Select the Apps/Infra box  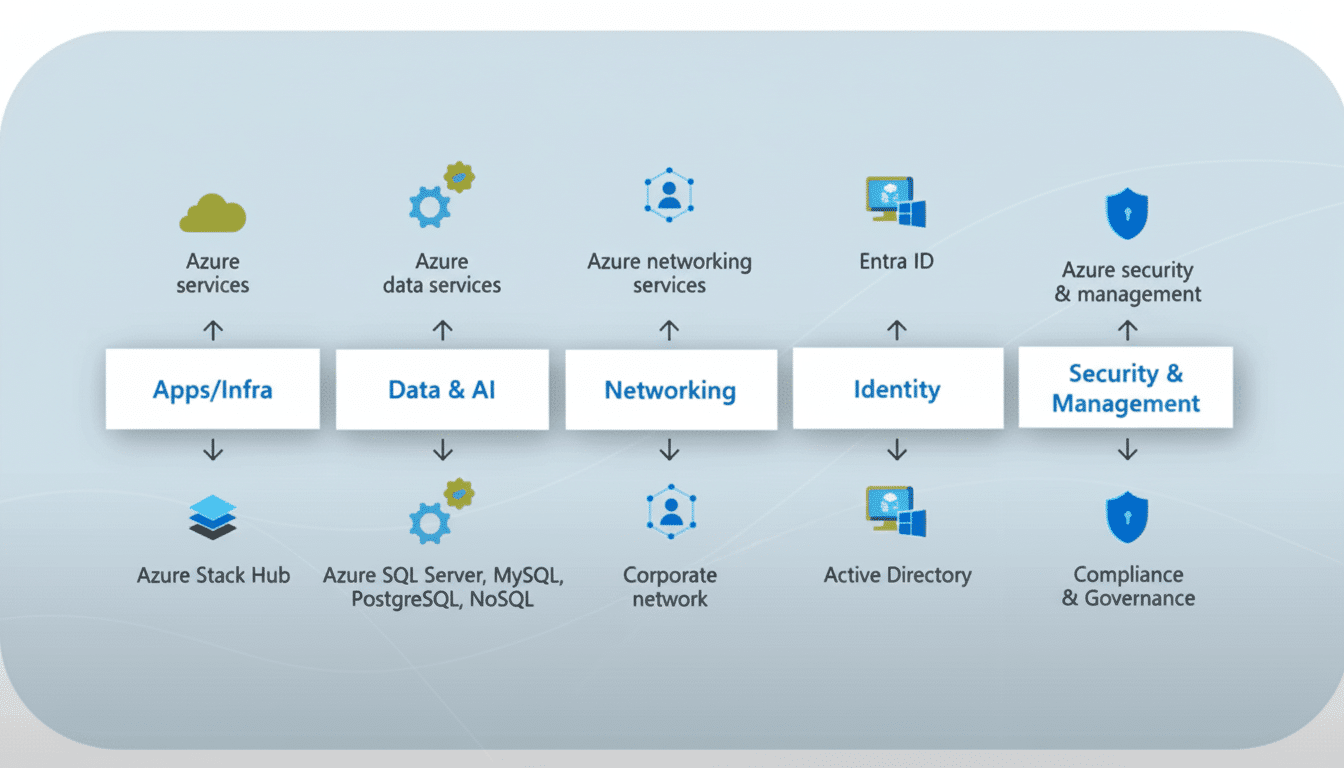click(x=212, y=389)
